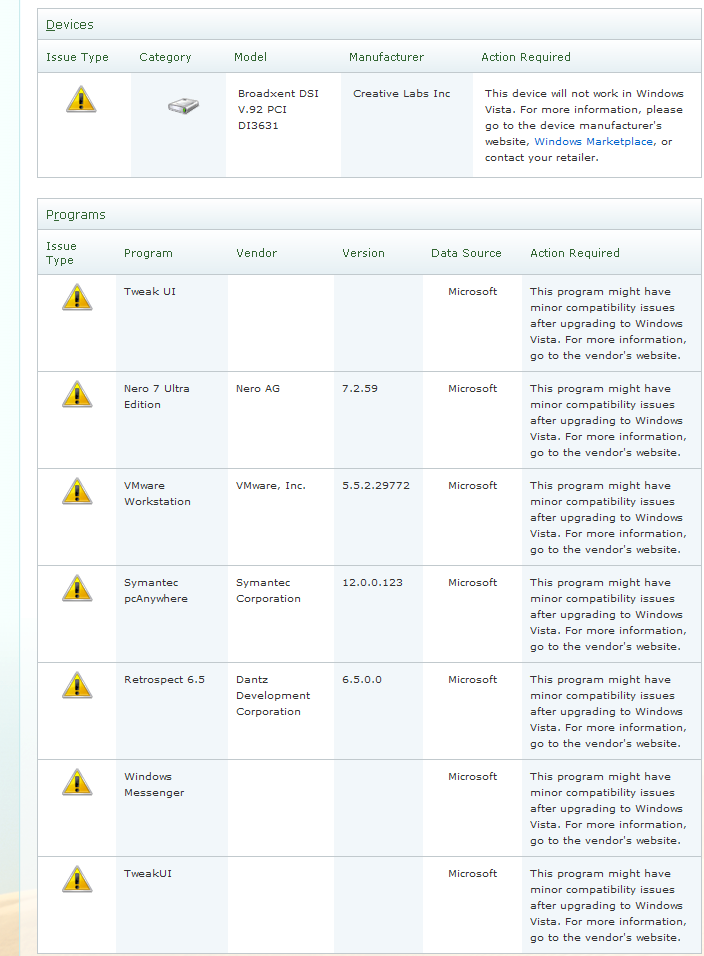The image size is (704, 956).
Task: Select Windows Messenger program name
Action: tap(154, 784)
